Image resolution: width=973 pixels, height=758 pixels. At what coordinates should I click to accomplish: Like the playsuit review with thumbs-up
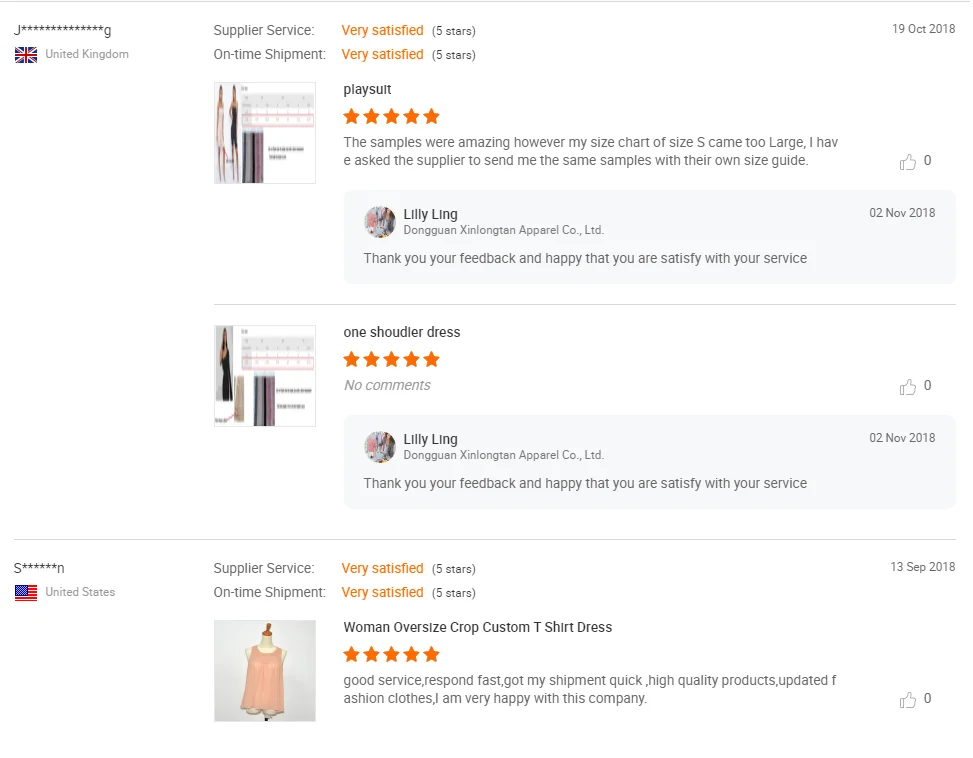point(908,162)
